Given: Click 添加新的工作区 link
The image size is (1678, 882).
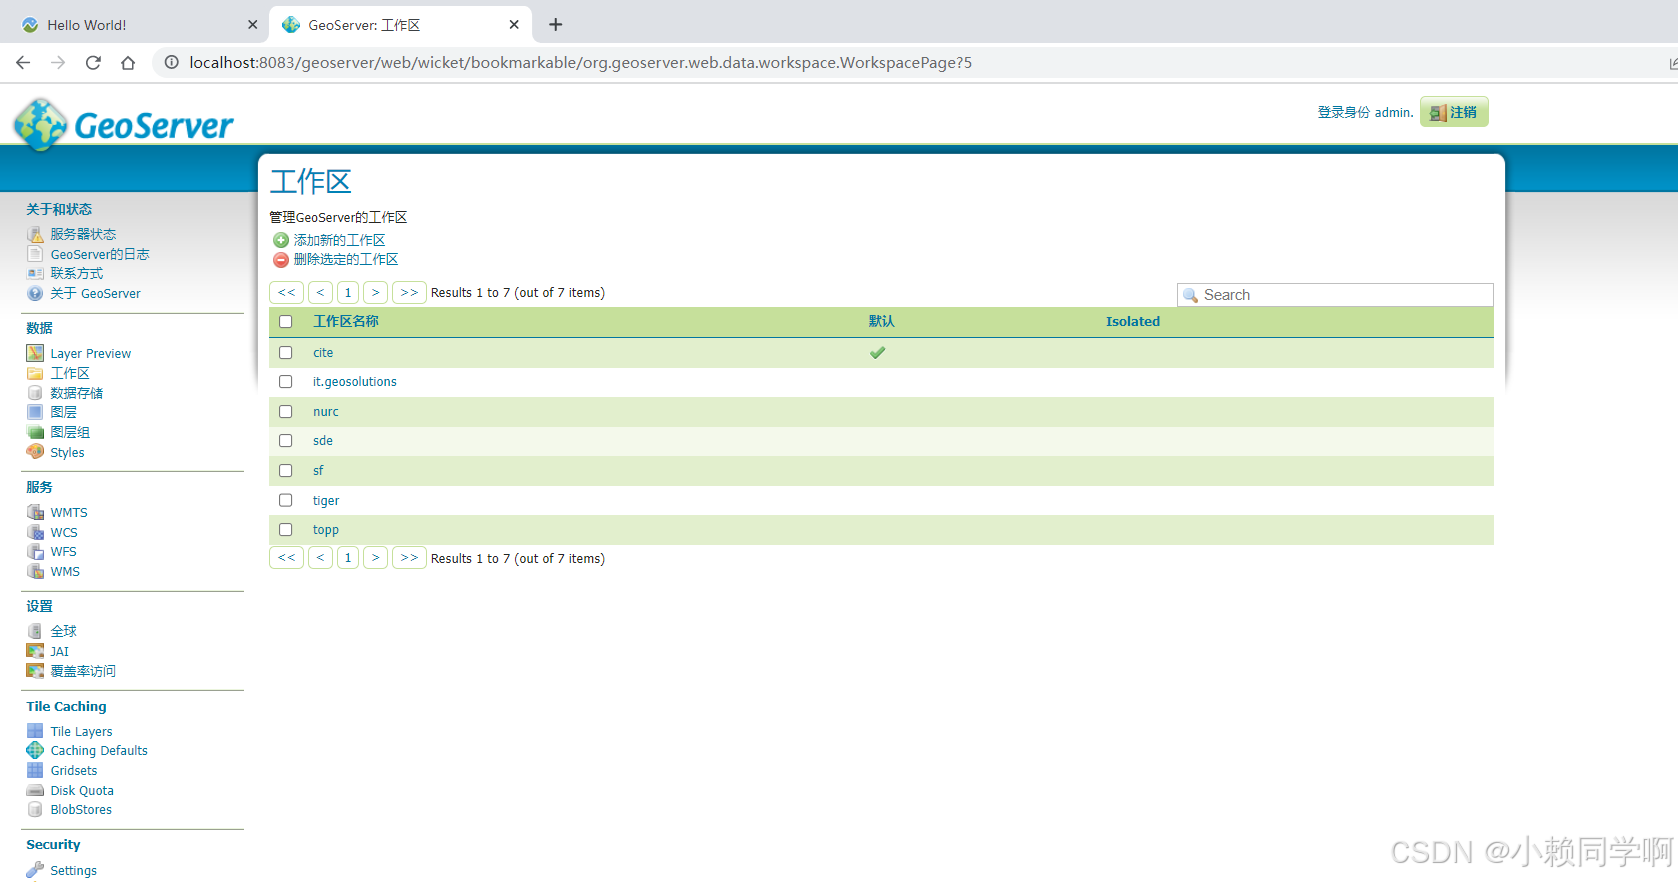Looking at the screenshot, I should [x=339, y=240].
